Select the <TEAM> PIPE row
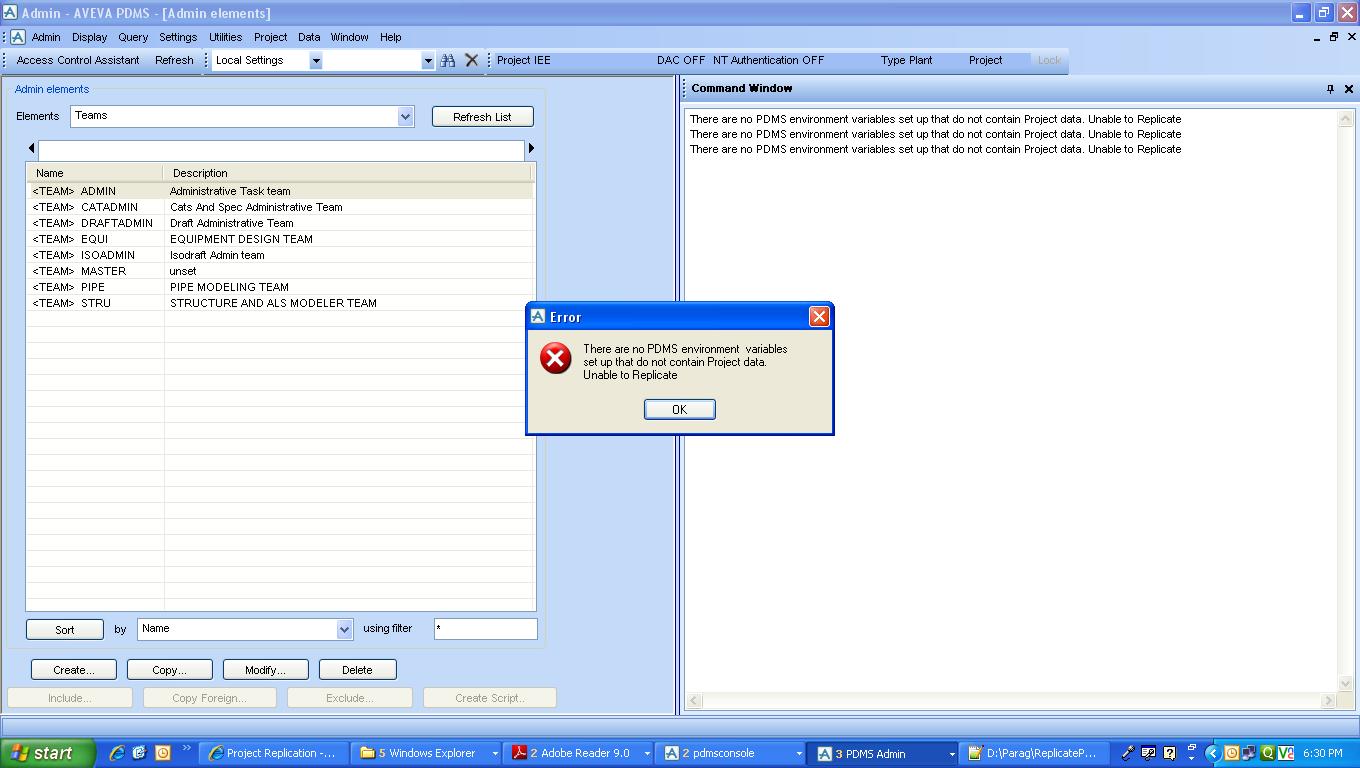1360x768 pixels. [280, 287]
